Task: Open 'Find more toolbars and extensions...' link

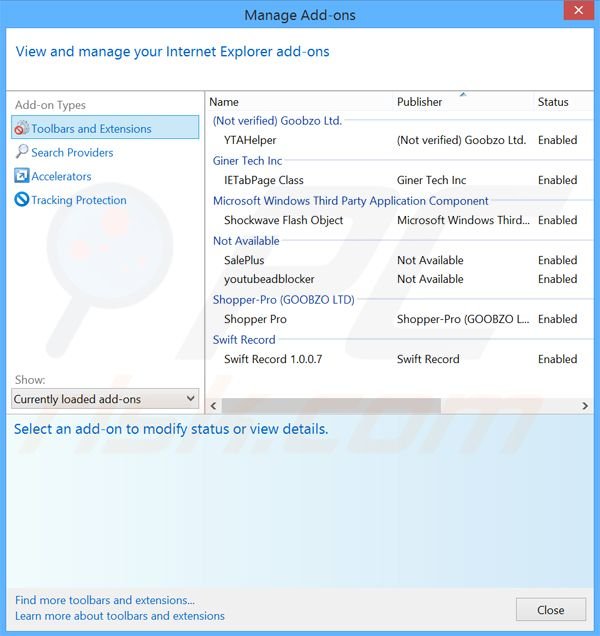Action: point(105,600)
